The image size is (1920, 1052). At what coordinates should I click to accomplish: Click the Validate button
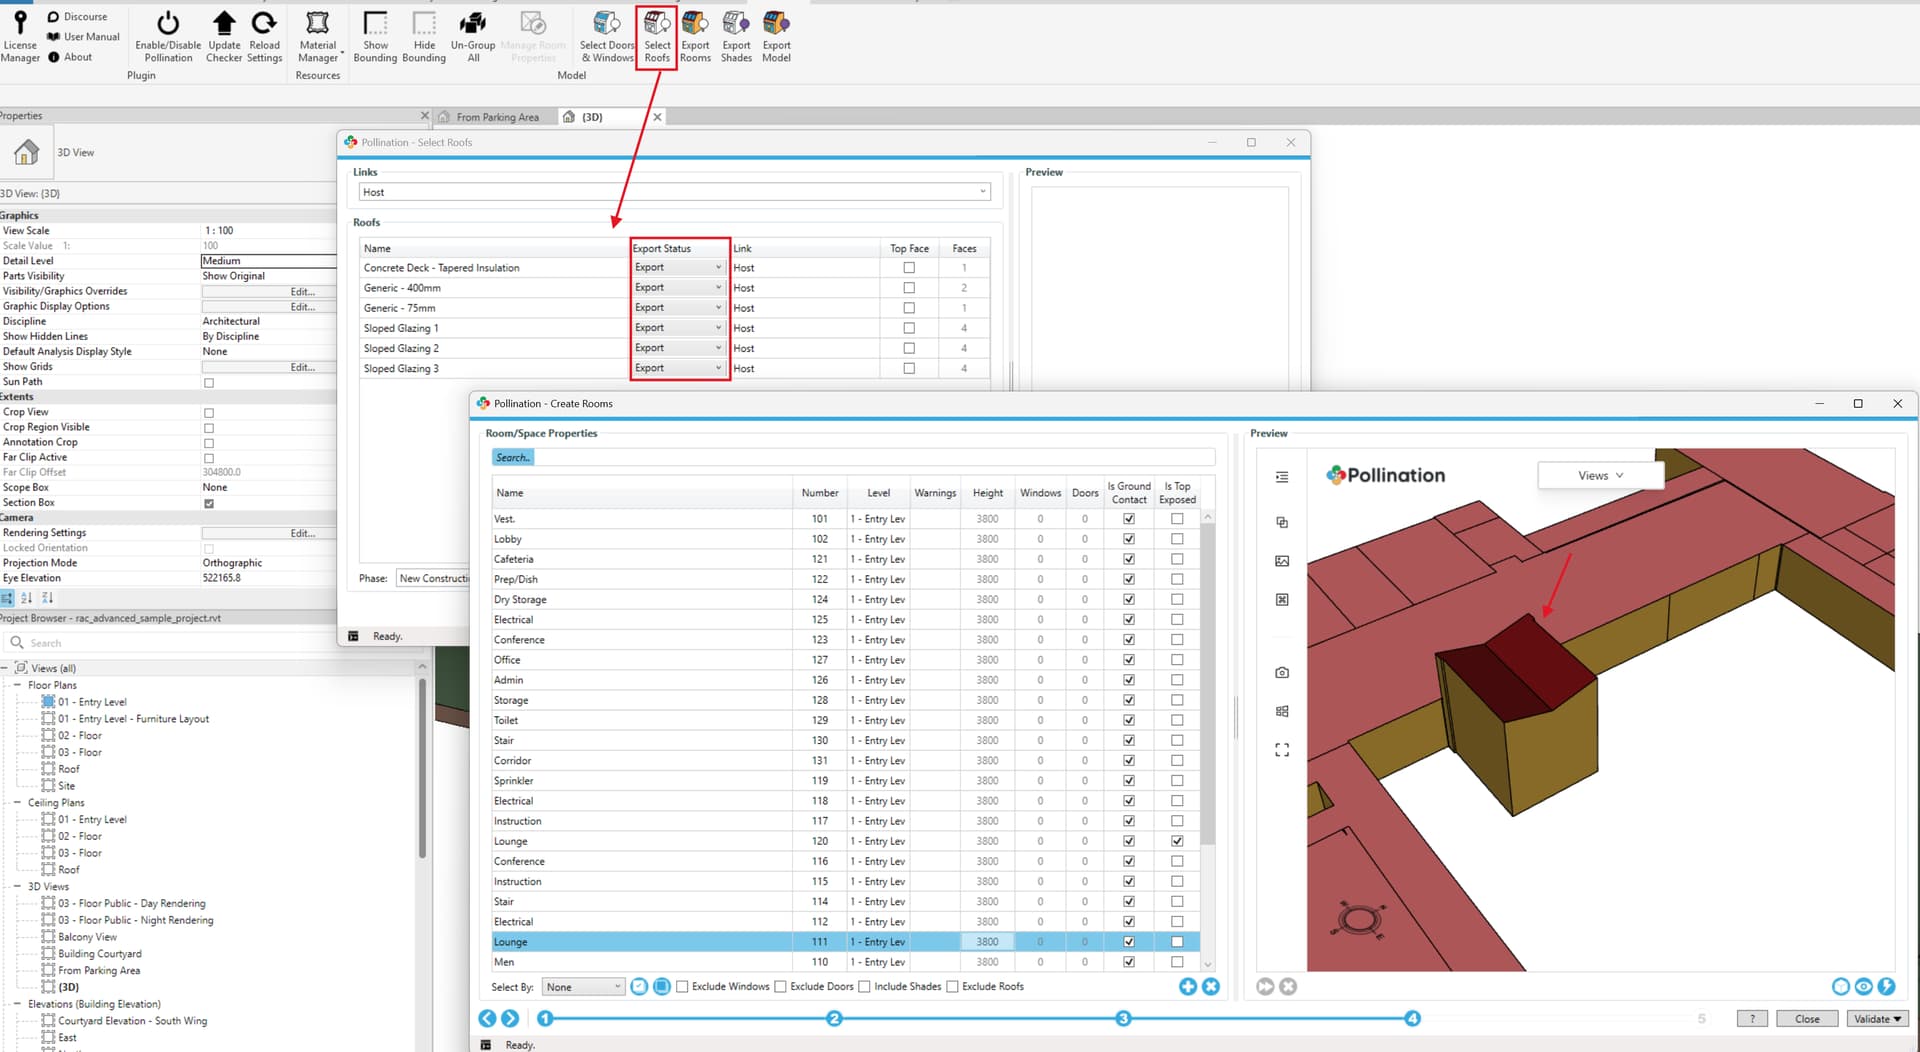point(1877,1019)
